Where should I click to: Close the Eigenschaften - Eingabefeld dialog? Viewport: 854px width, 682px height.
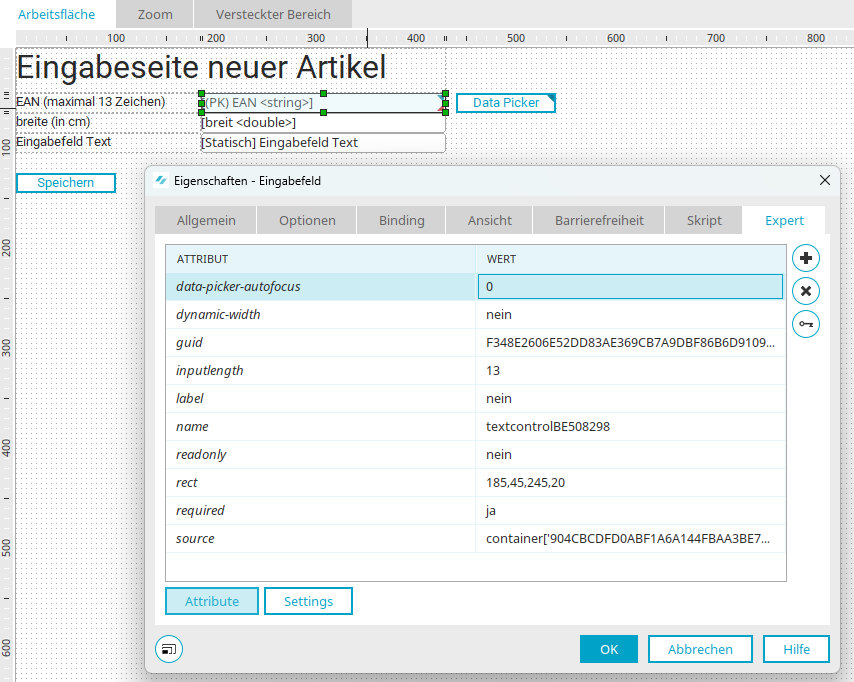coord(825,181)
